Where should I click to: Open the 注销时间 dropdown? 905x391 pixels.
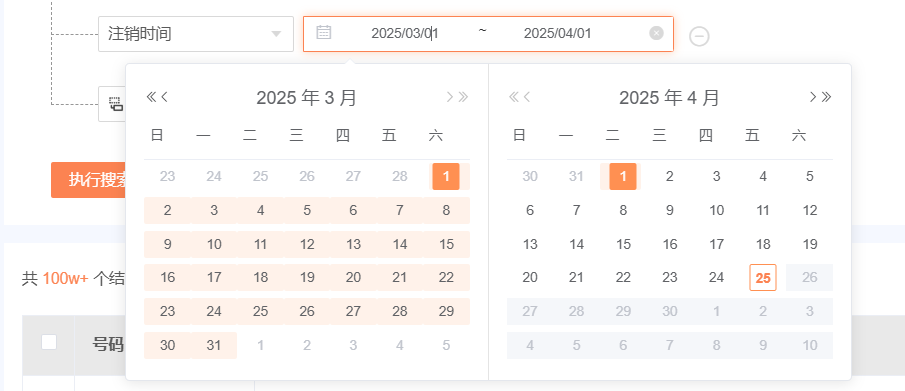pyautogui.click(x=196, y=34)
